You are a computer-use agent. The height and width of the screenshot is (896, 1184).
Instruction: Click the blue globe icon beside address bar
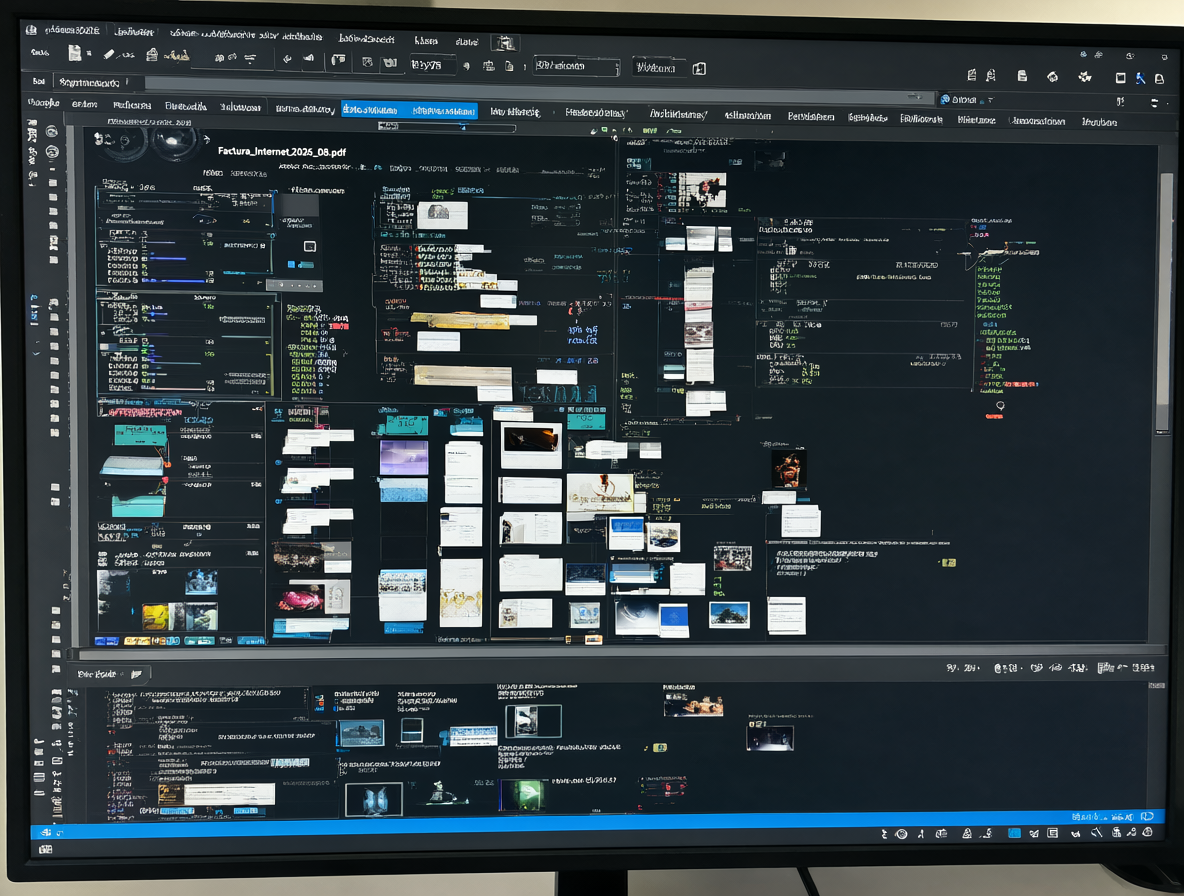[945, 100]
